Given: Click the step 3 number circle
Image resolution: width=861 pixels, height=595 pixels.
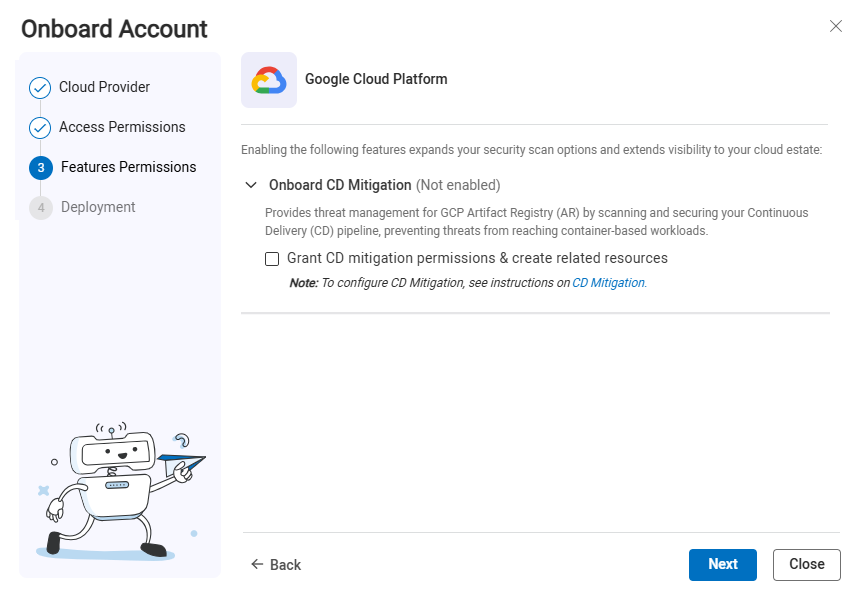Looking at the screenshot, I should pos(41,168).
